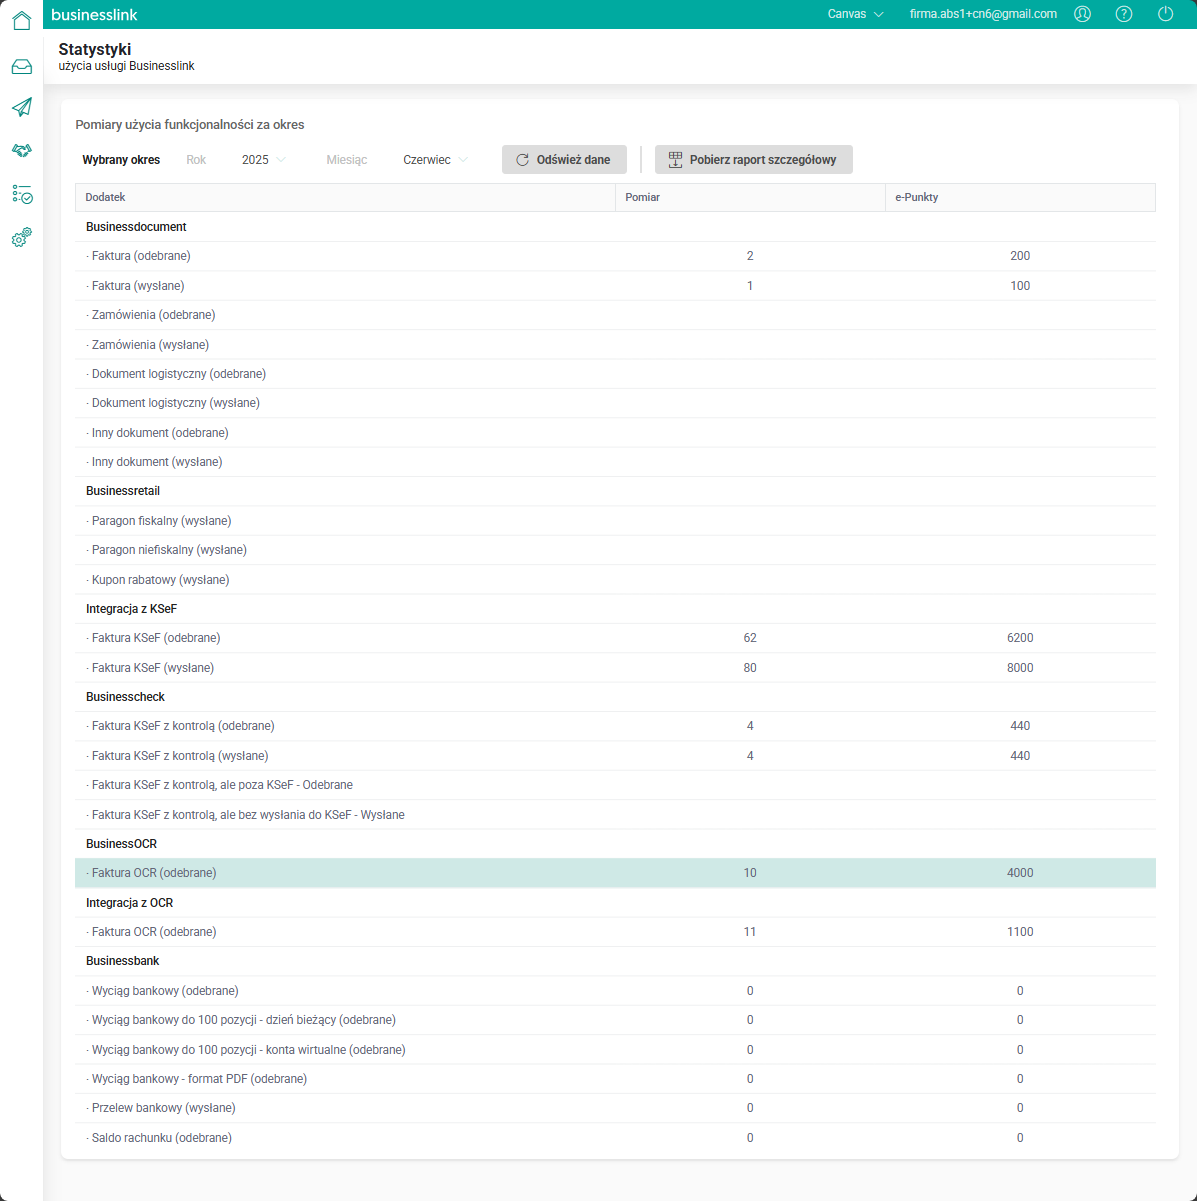Open the year 2025 dropdown
The height and width of the screenshot is (1201, 1197).
264,160
